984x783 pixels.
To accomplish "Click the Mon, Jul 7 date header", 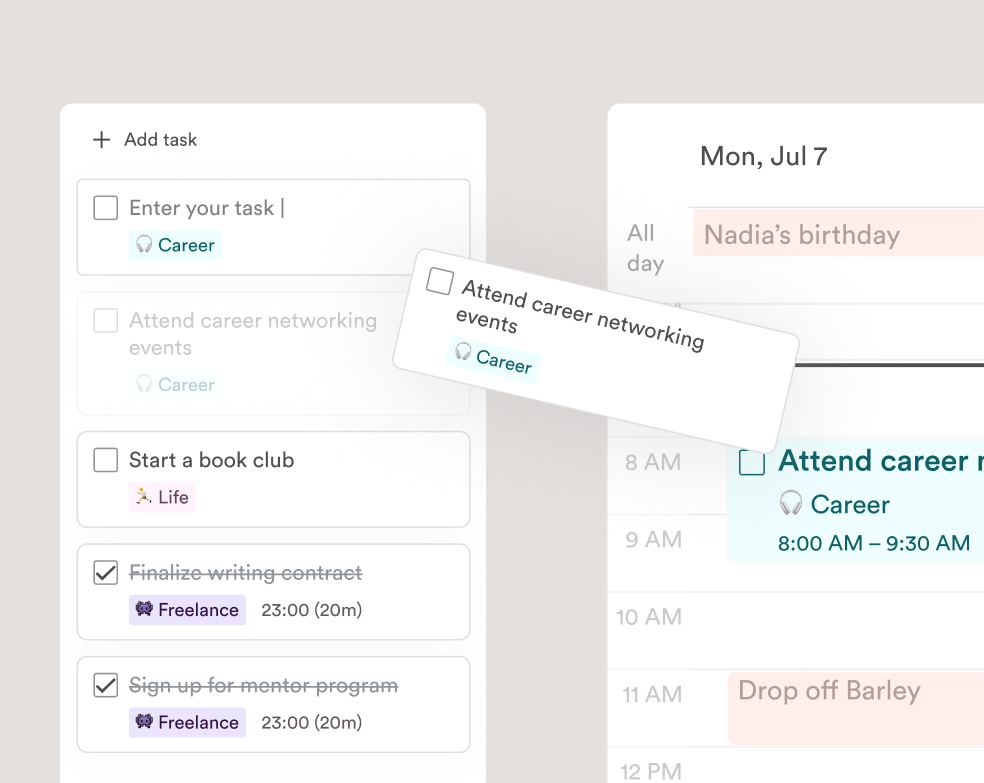I will click(761, 157).
